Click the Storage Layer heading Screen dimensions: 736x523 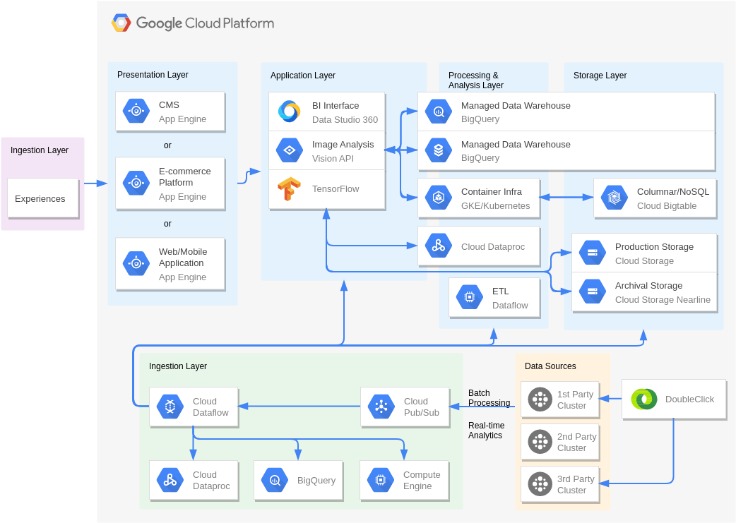click(600, 75)
